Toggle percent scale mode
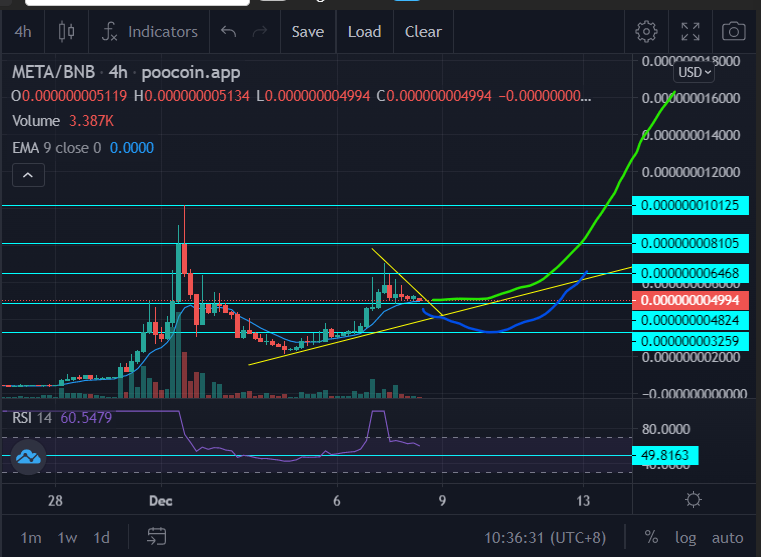This screenshot has height=557, width=761. click(x=651, y=538)
